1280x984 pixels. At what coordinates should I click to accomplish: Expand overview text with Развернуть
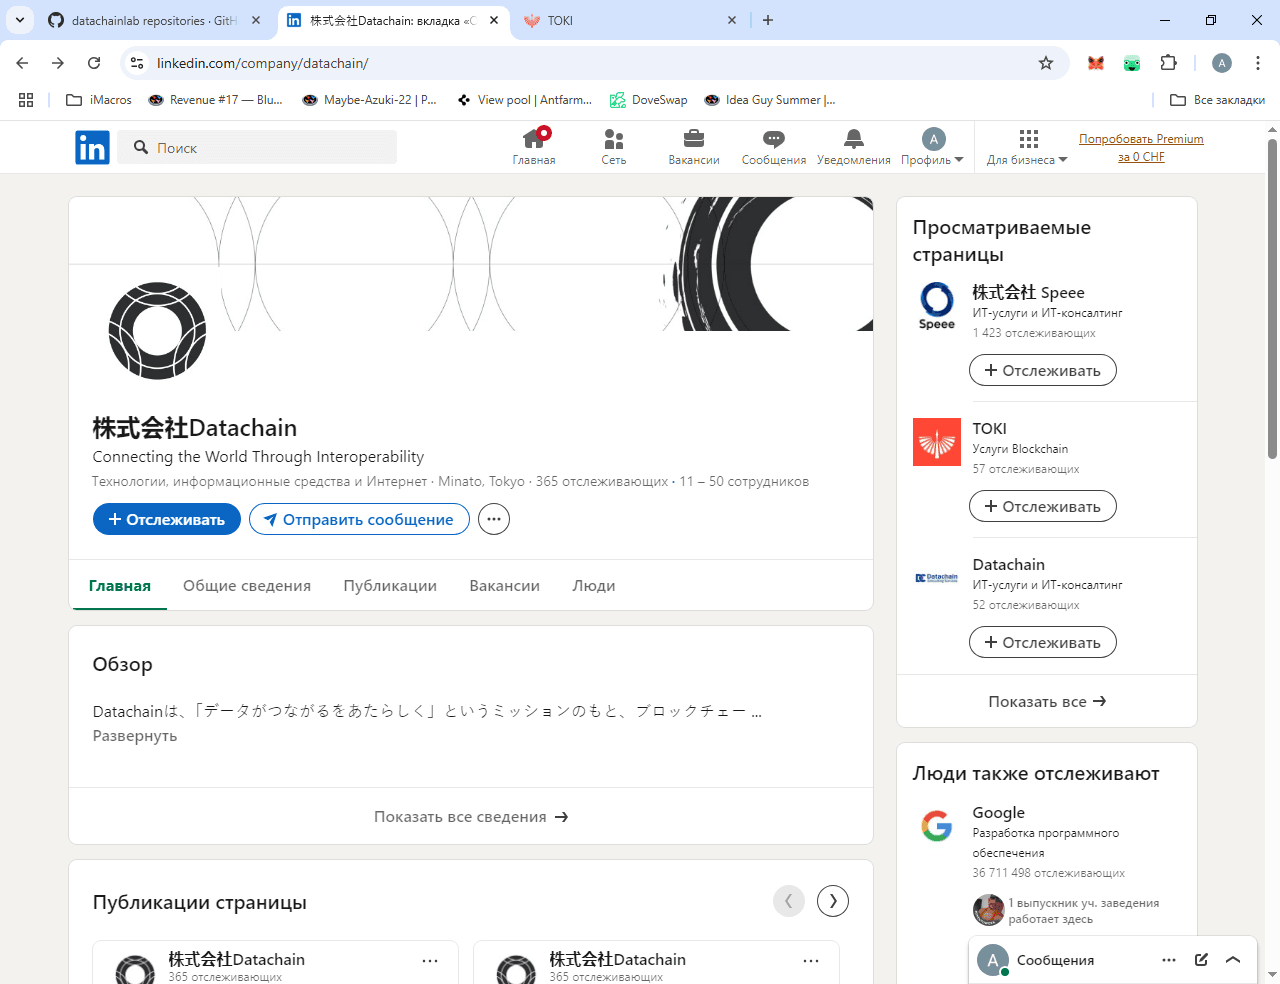coord(135,736)
